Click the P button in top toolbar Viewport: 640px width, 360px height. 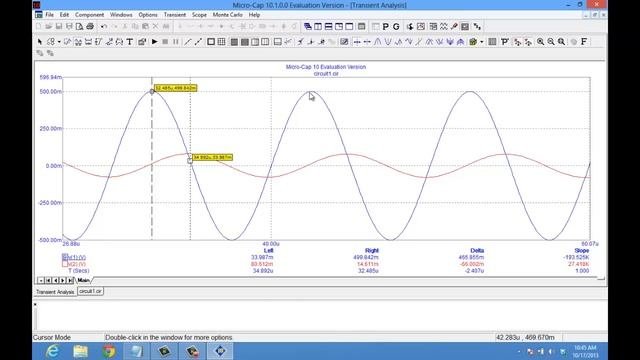pyautogui.click(x=385, y=27)
